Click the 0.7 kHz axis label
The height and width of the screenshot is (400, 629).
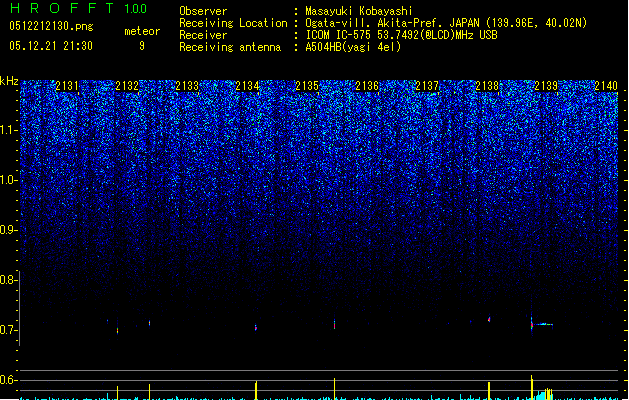9,330
